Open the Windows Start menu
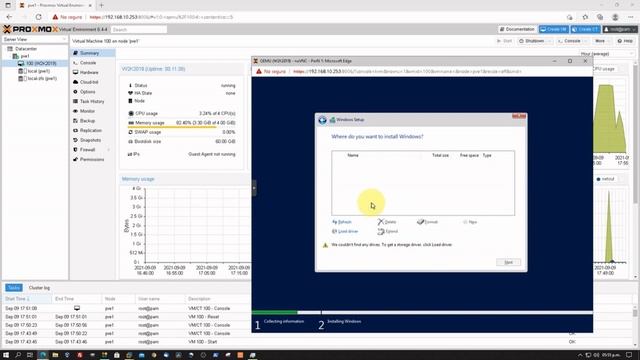 click(6, 355)
